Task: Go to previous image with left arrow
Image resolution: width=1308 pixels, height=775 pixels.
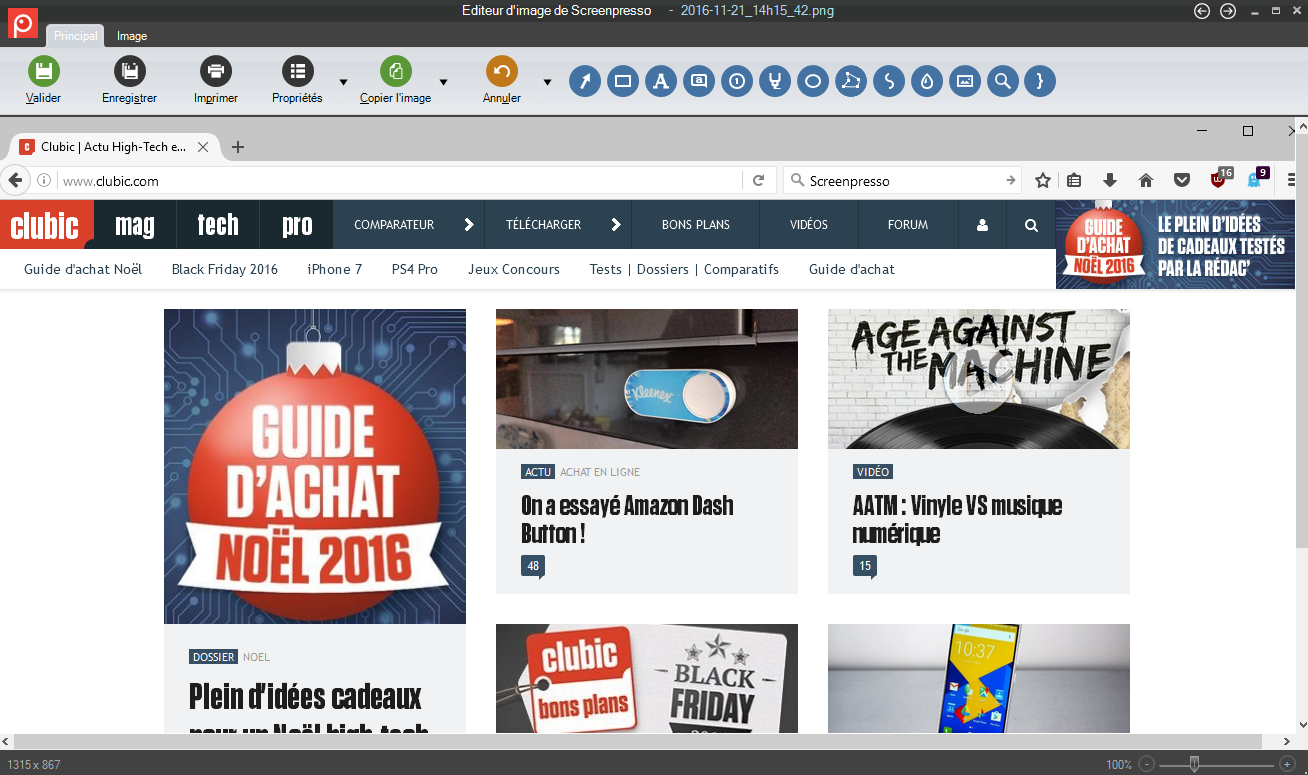Action: pyautogui.click(x=1203, y=11)
